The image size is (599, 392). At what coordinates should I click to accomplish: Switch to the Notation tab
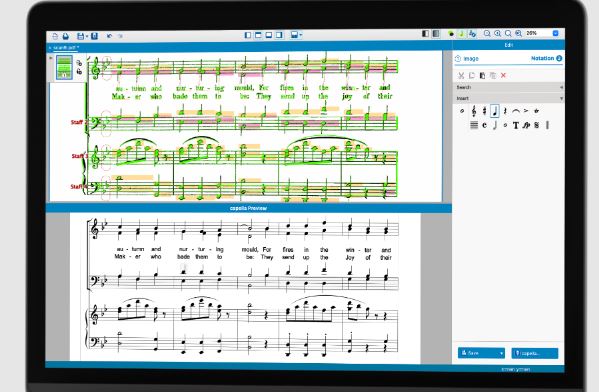pyautogui.click(x=546, y=58)
